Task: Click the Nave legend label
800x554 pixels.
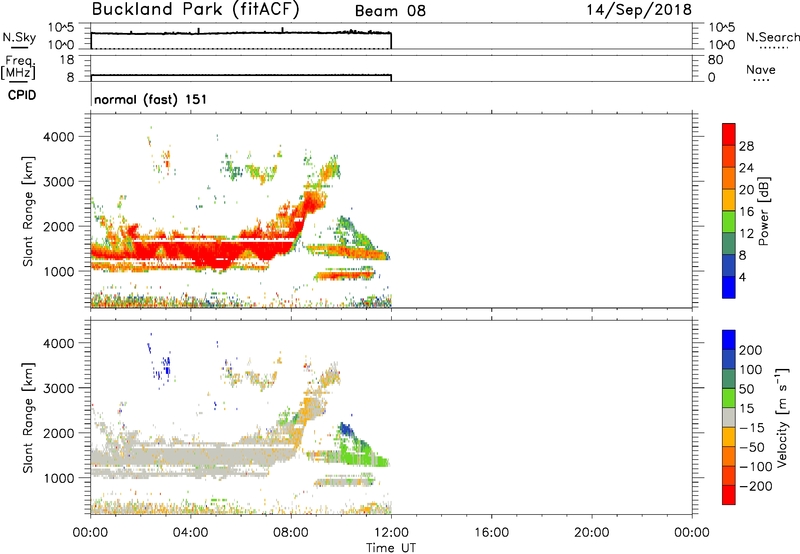Action: (761, 70)
